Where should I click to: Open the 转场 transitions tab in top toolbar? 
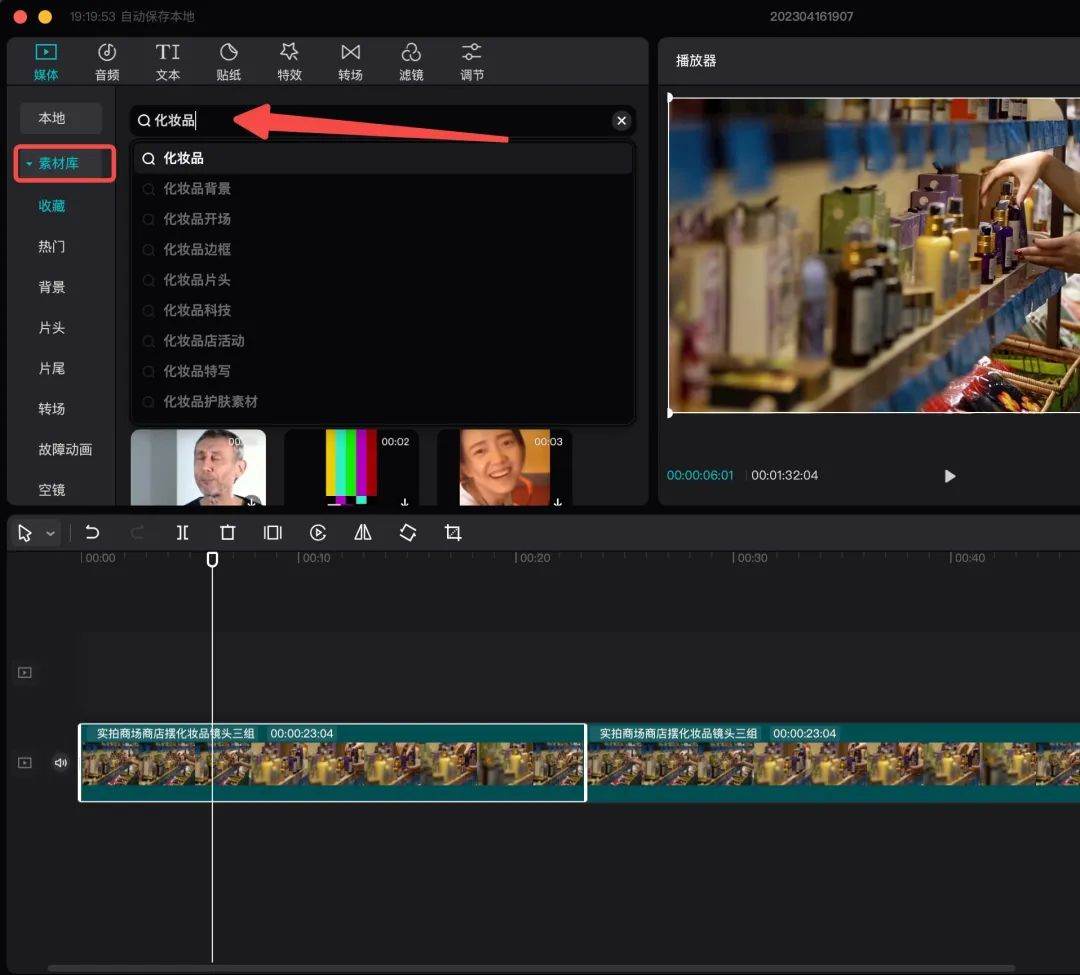(x=351, y=62)
